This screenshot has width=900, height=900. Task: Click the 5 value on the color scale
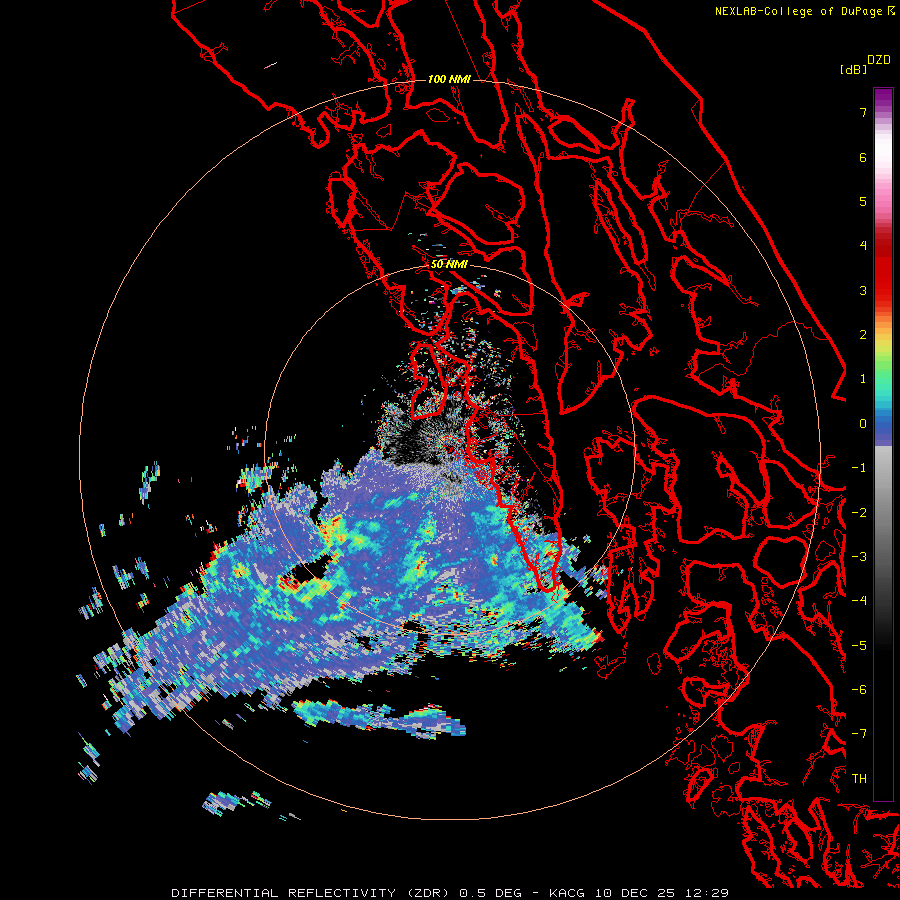(863, 201)
